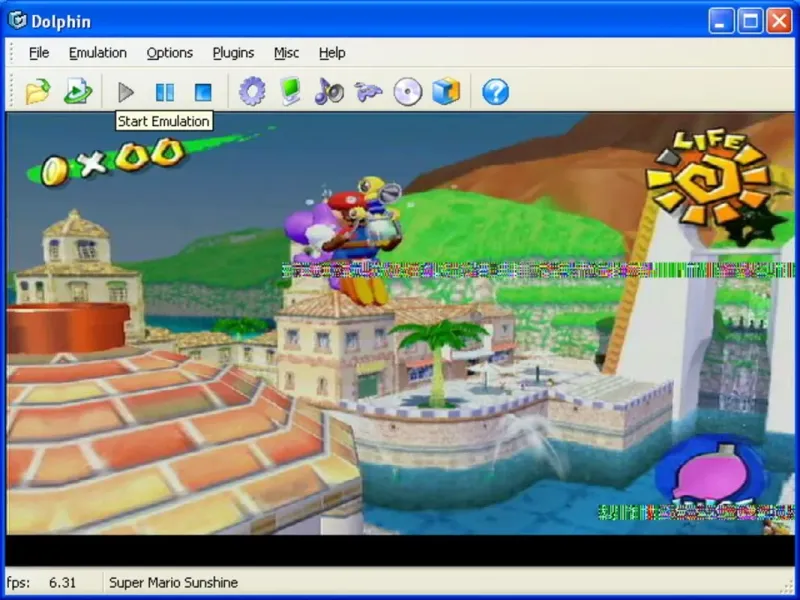Screen dimensions: 800x600
Task: Open controller plugin settings gamepad icon
Action: coord(368,92)
